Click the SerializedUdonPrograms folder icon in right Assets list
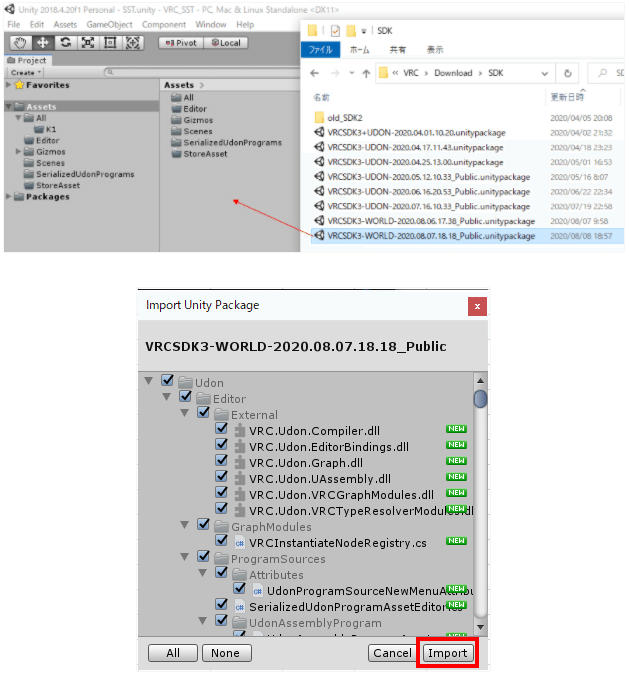Viewport: 629px width, 677px height. coord(176,142)
